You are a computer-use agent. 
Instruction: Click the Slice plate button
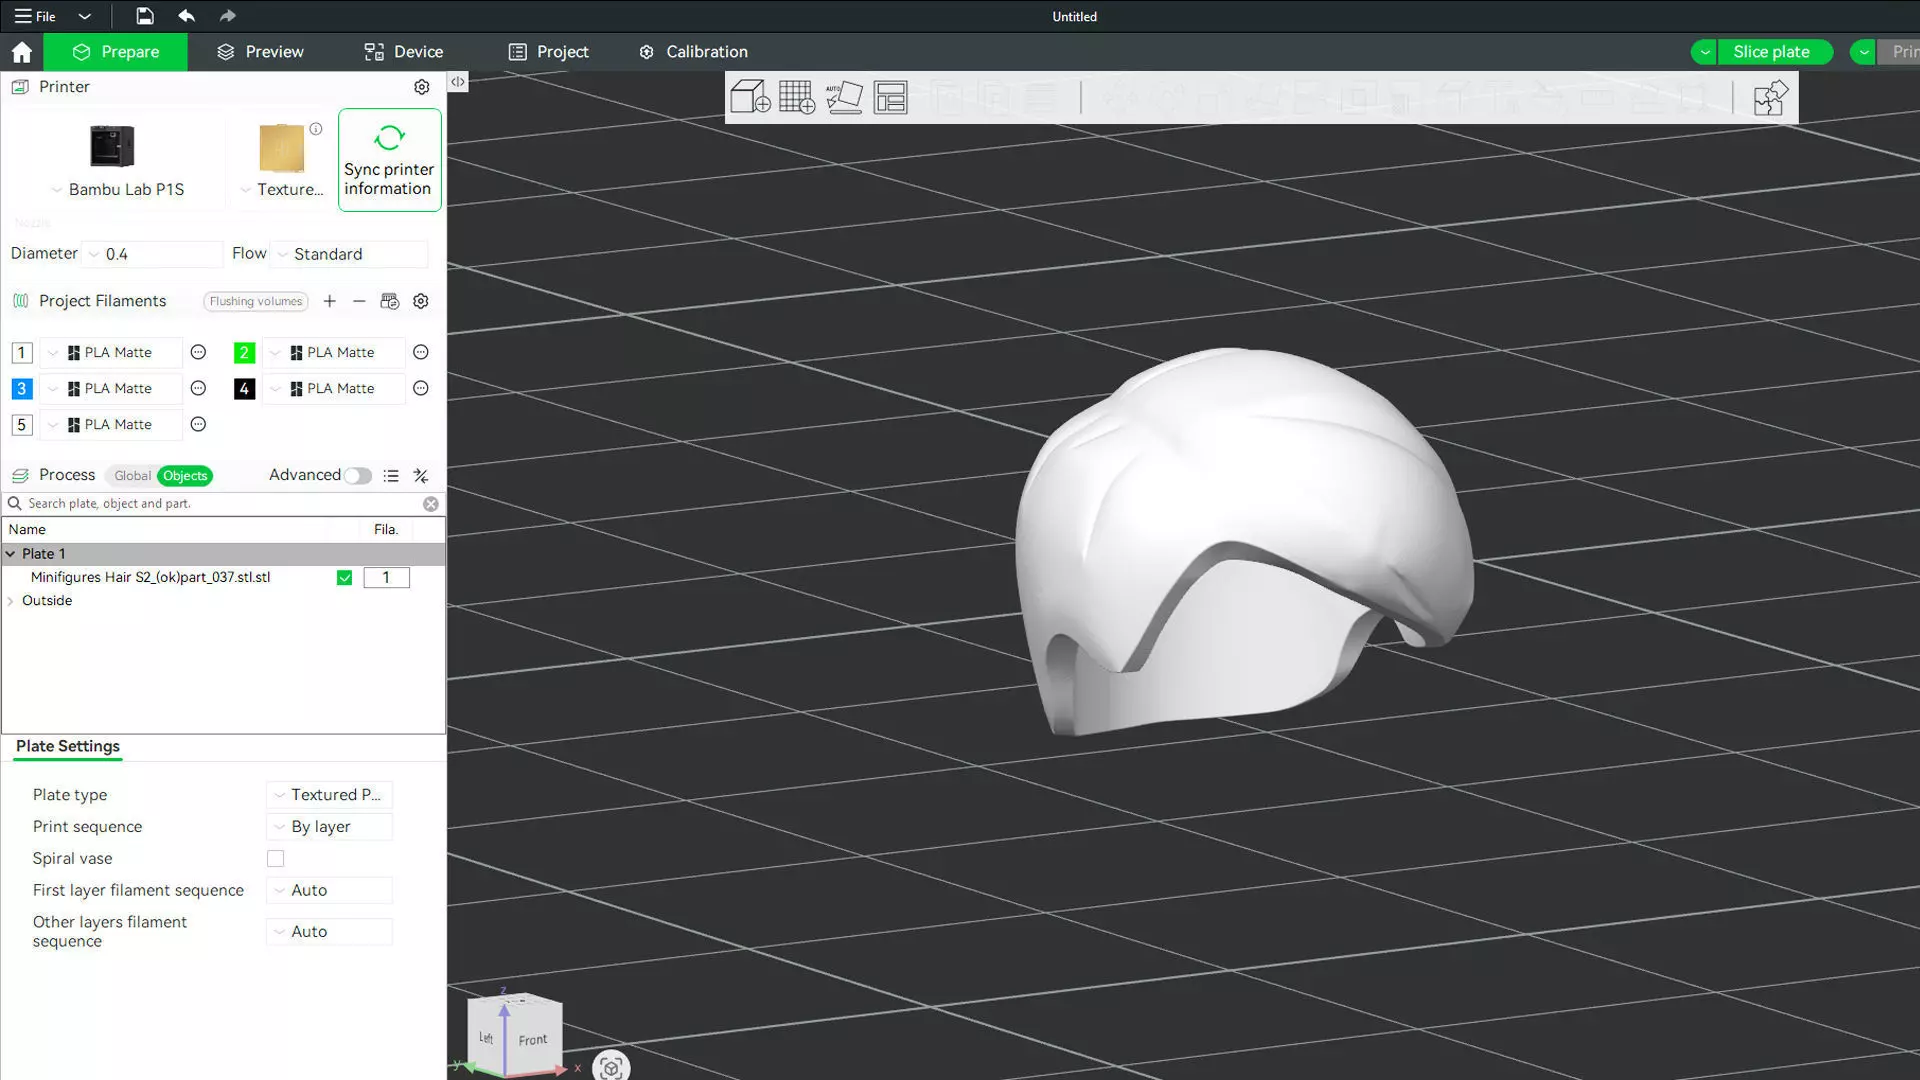1771,52
